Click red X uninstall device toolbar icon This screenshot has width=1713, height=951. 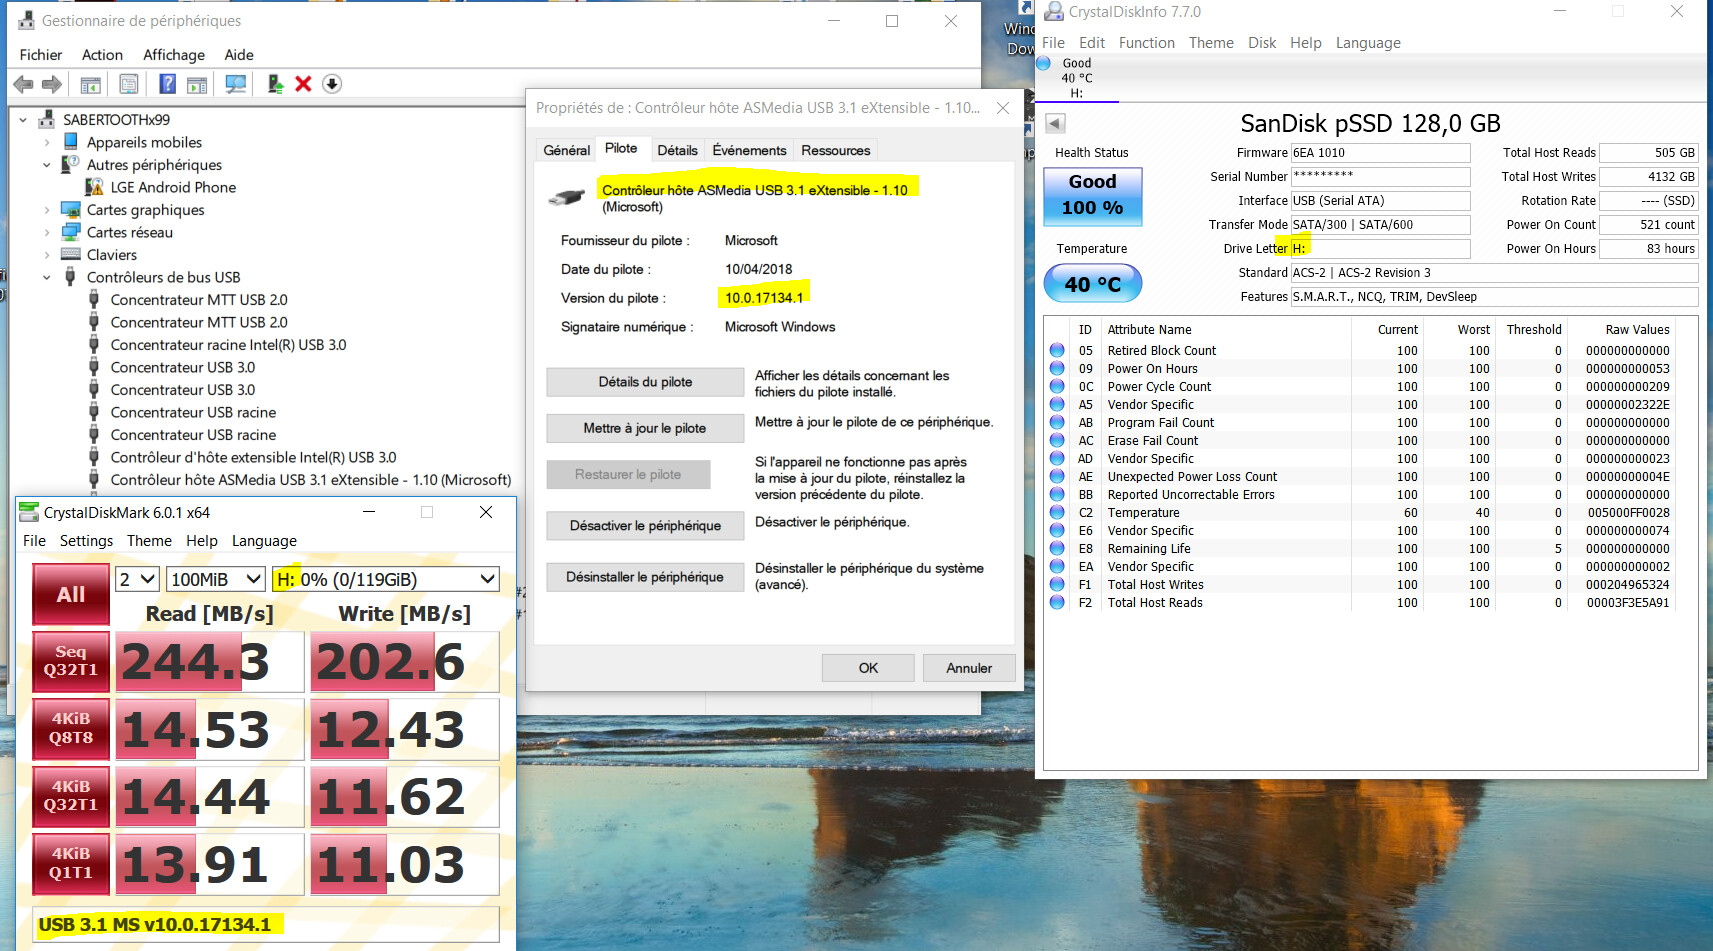point(303,85)
